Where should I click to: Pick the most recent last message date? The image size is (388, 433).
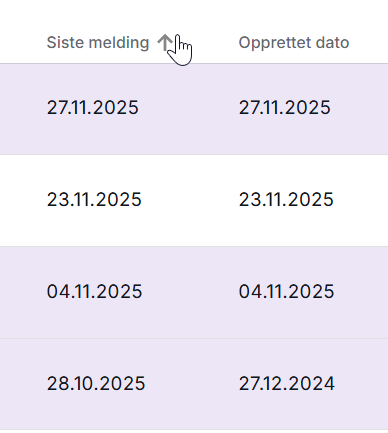click(x=93, y=108)
